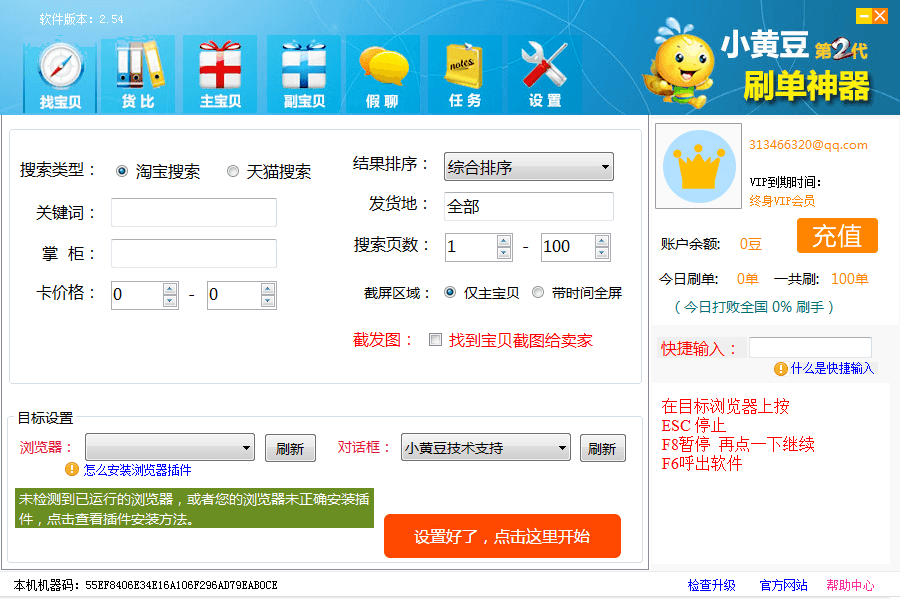Increase the maximum 卡价格 value
This screenshot has height=600, width=900.
click(268, 289)
